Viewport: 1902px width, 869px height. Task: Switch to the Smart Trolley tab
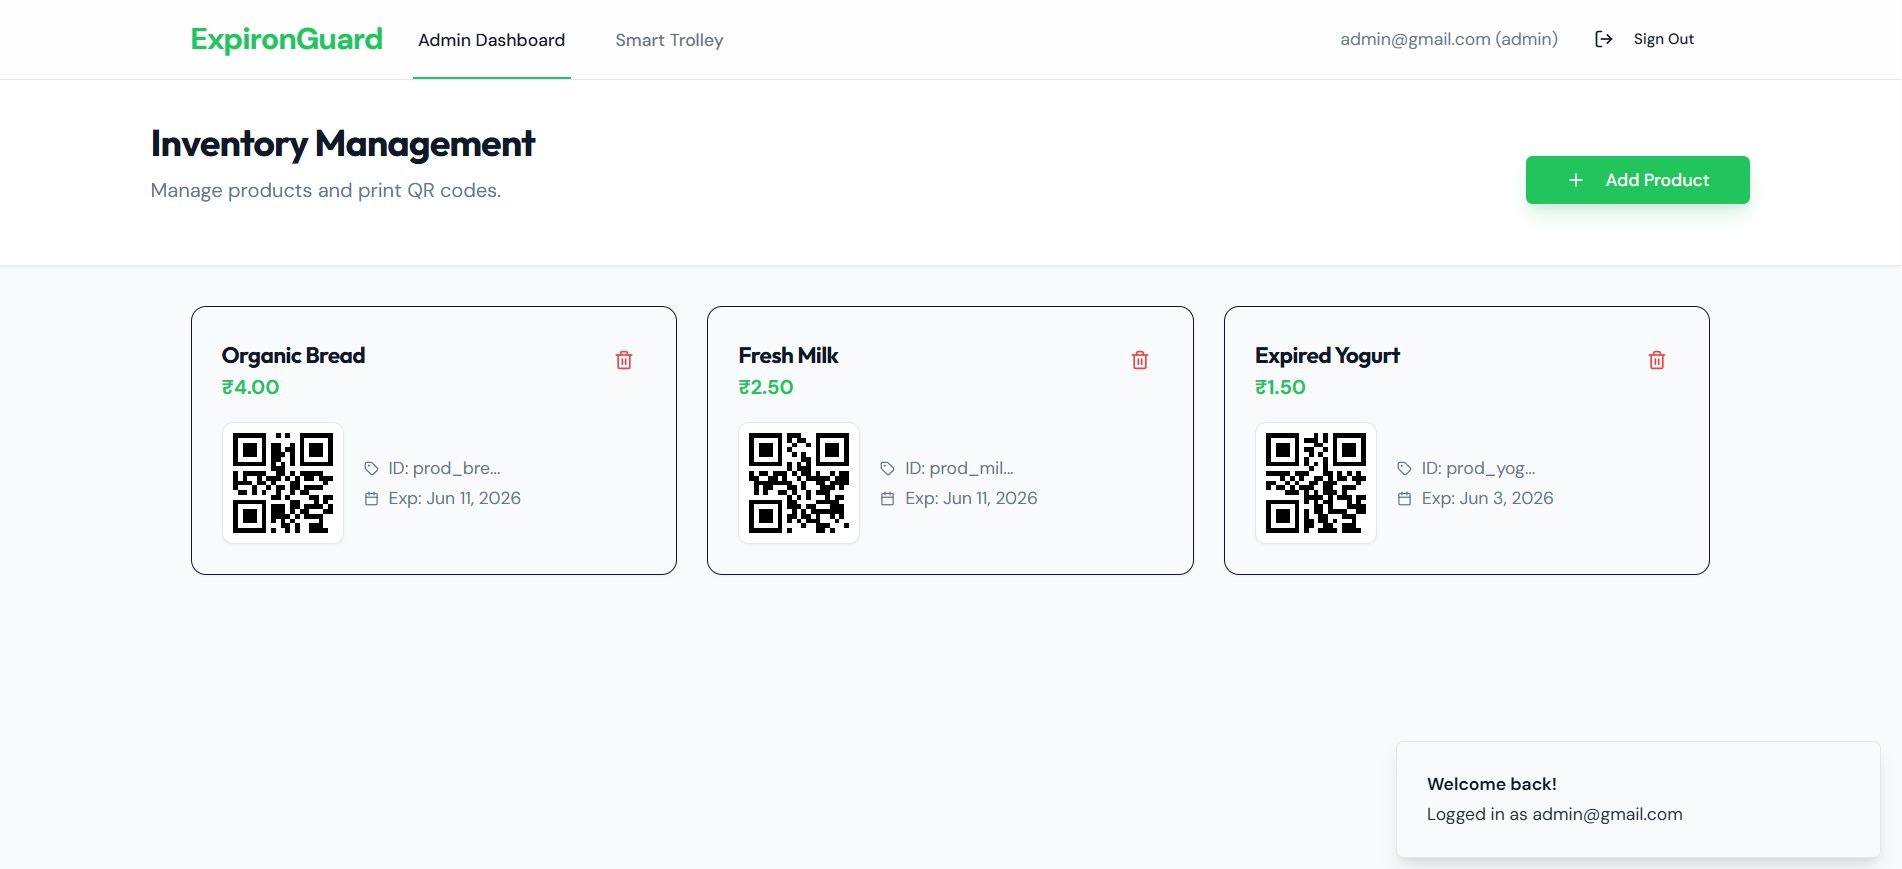pos(669,40)
